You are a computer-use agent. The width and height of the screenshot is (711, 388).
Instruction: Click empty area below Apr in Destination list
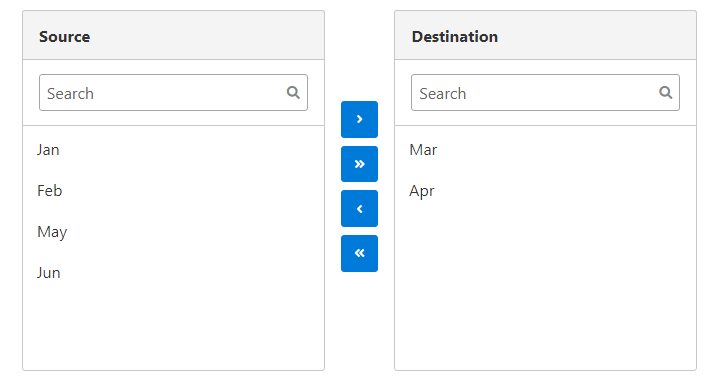click(545, 290)
